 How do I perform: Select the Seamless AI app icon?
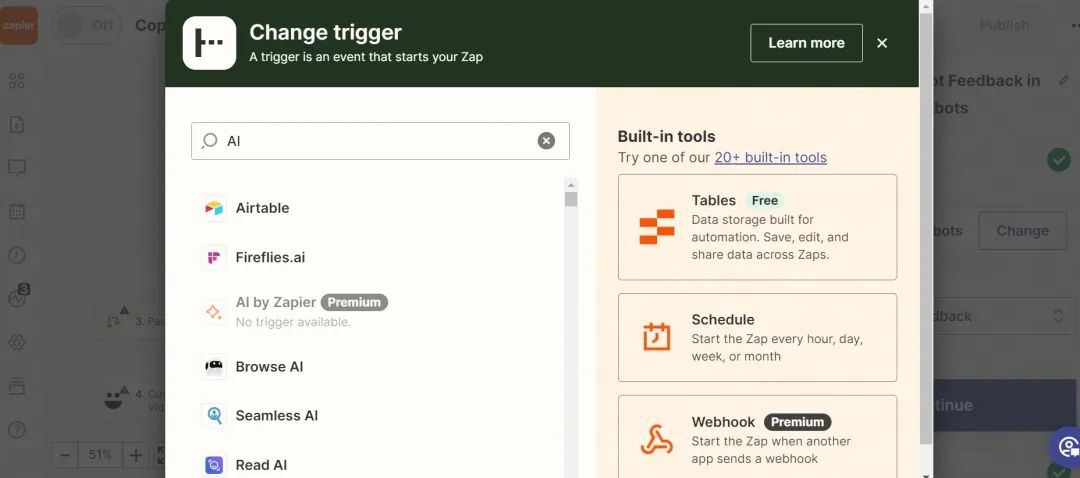pyautogui.click(x=214, y=416)
